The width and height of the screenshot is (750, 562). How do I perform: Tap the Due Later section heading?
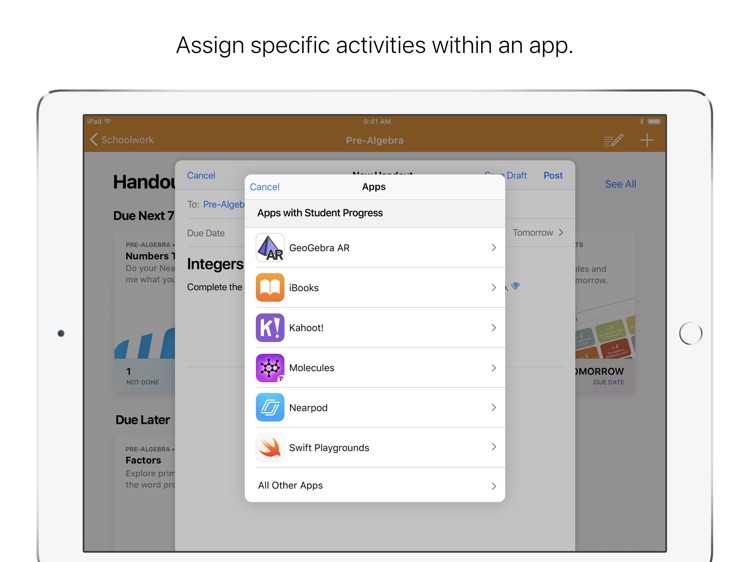point(143,420)
